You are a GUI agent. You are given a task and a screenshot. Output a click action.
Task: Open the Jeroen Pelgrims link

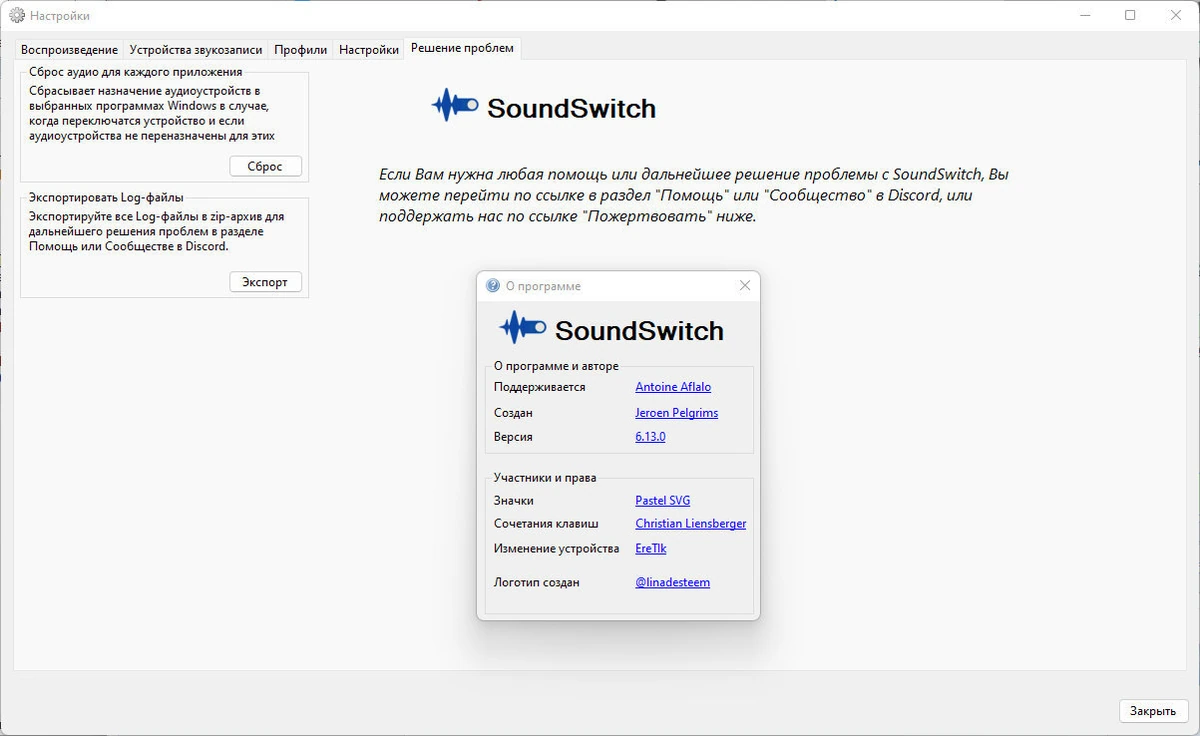(x=676, y=412)
